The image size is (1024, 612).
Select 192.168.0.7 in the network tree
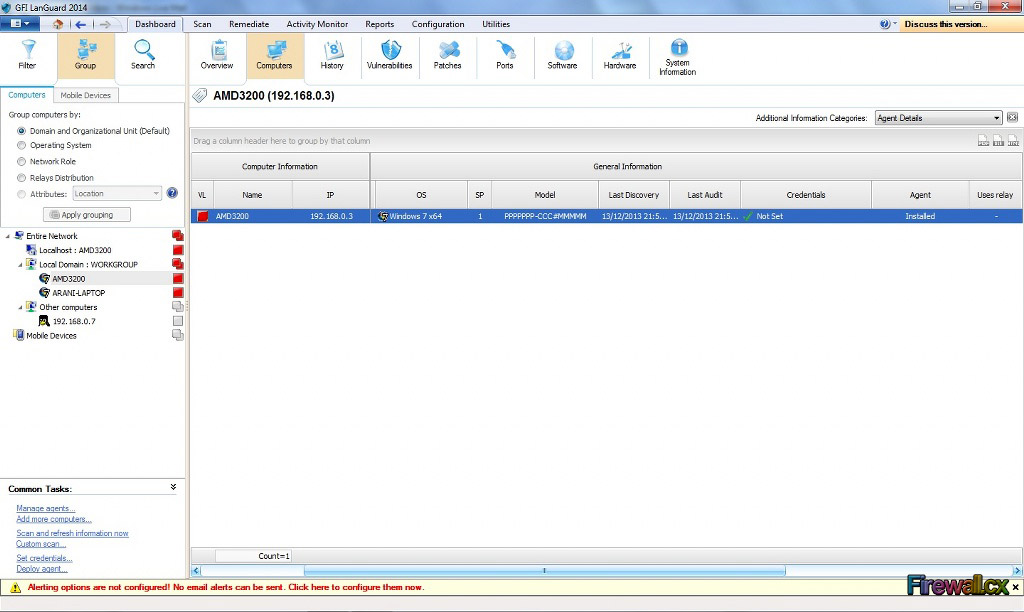pos(74,321)
